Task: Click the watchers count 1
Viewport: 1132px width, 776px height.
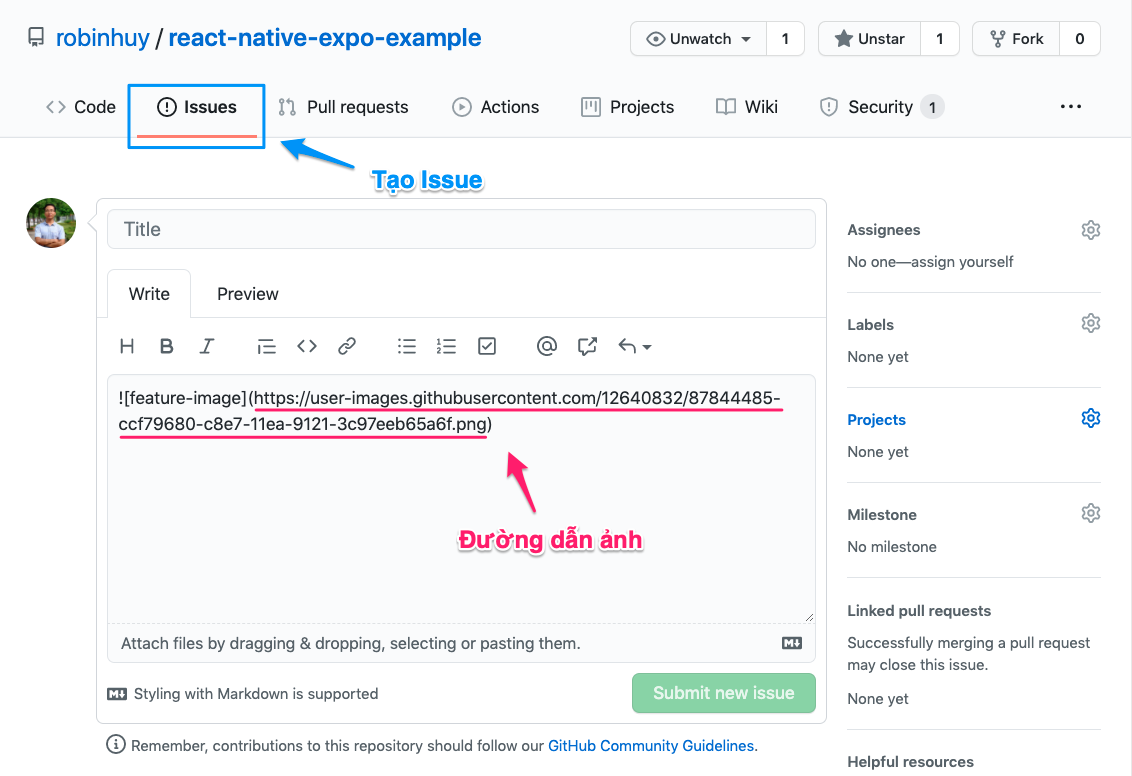Action: pos(785,39)
